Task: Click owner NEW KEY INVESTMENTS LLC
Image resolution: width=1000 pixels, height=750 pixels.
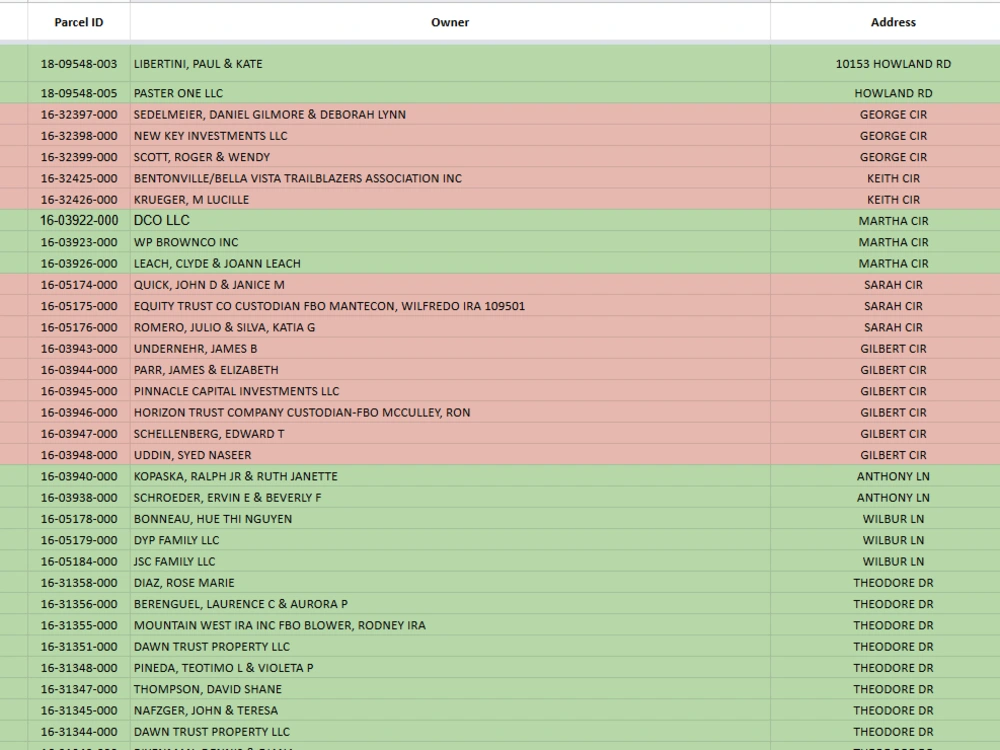Action: pos(450,136)
